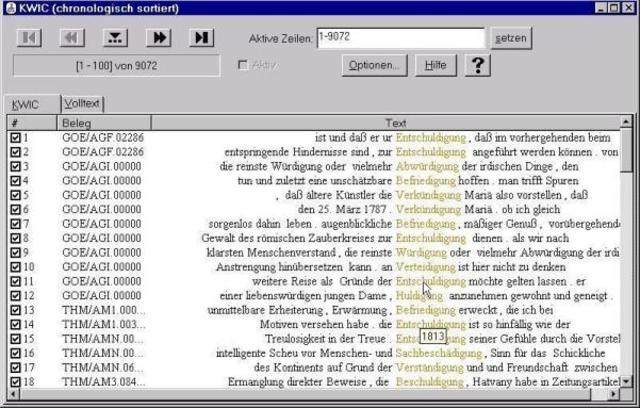Click vertical scrollbar up arrow

tap(626, 122)
